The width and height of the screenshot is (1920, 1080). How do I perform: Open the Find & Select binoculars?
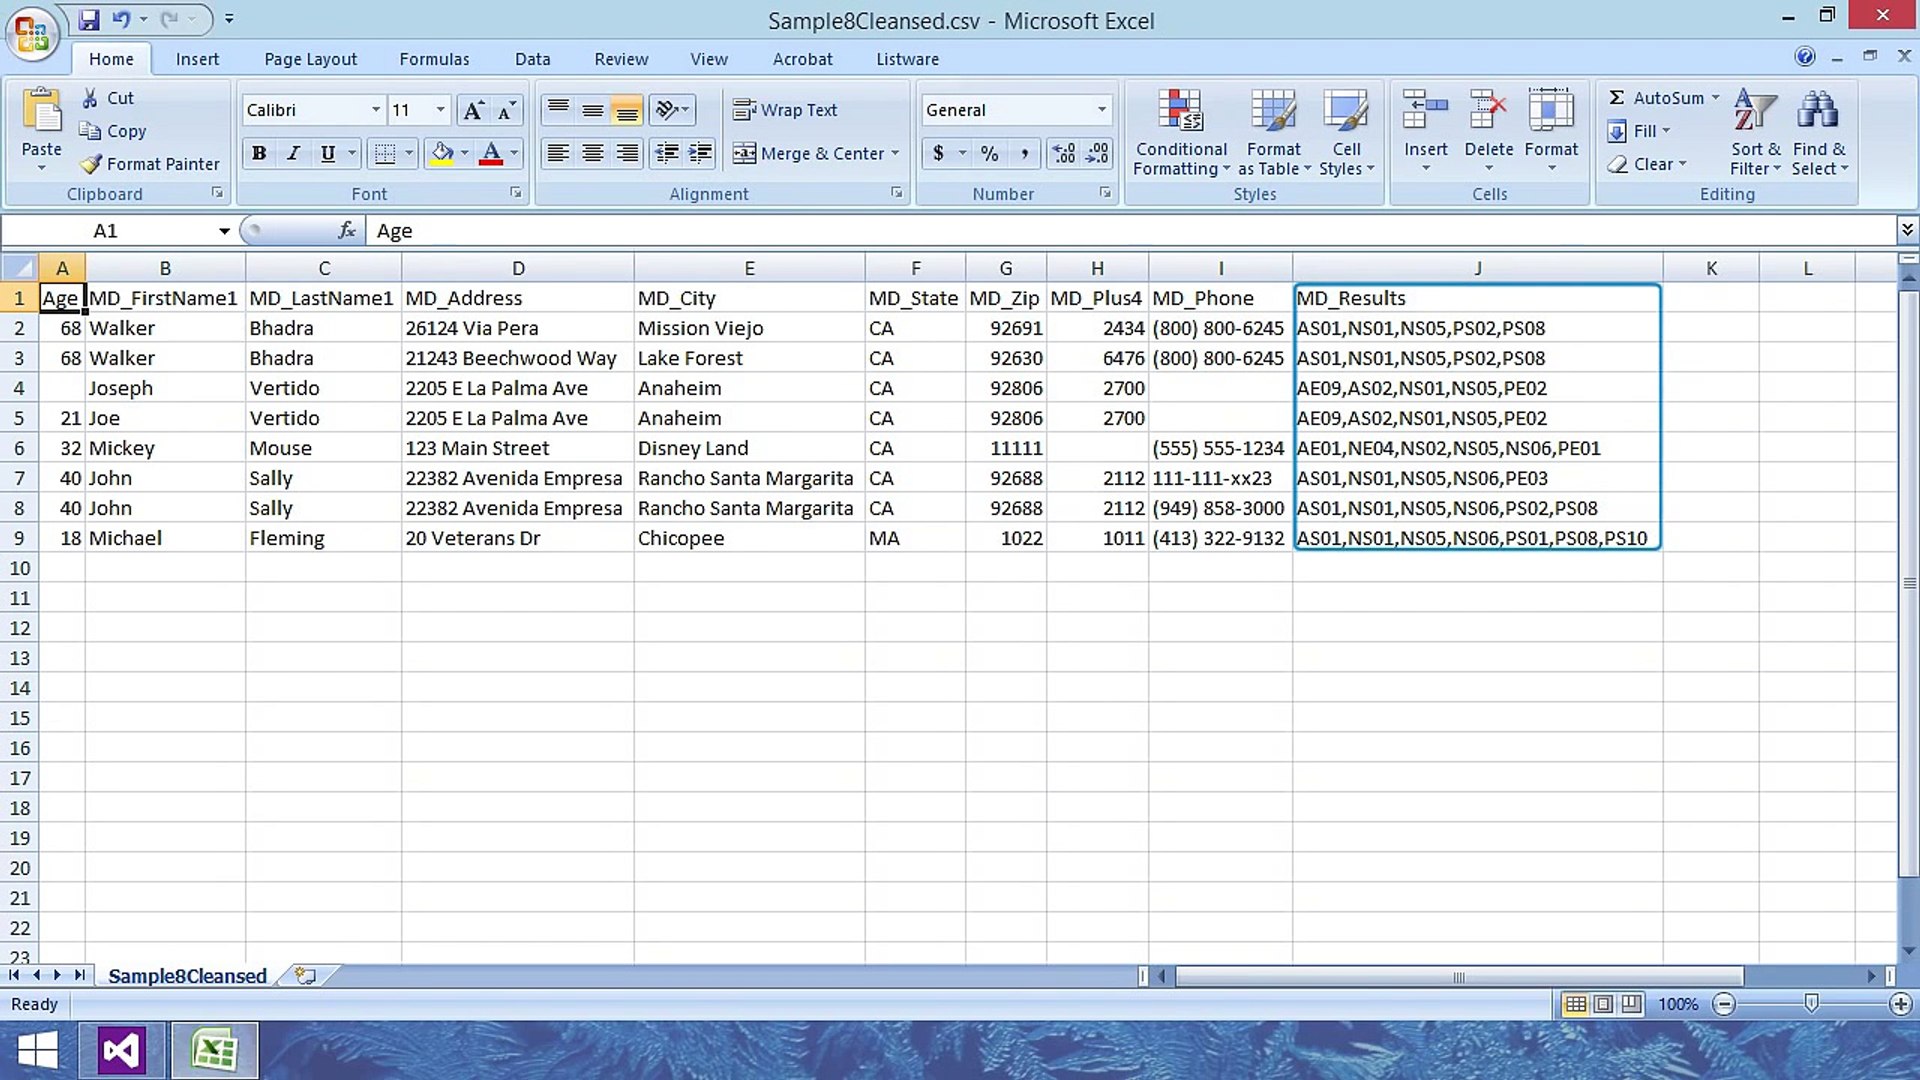tap(1819, 131)
